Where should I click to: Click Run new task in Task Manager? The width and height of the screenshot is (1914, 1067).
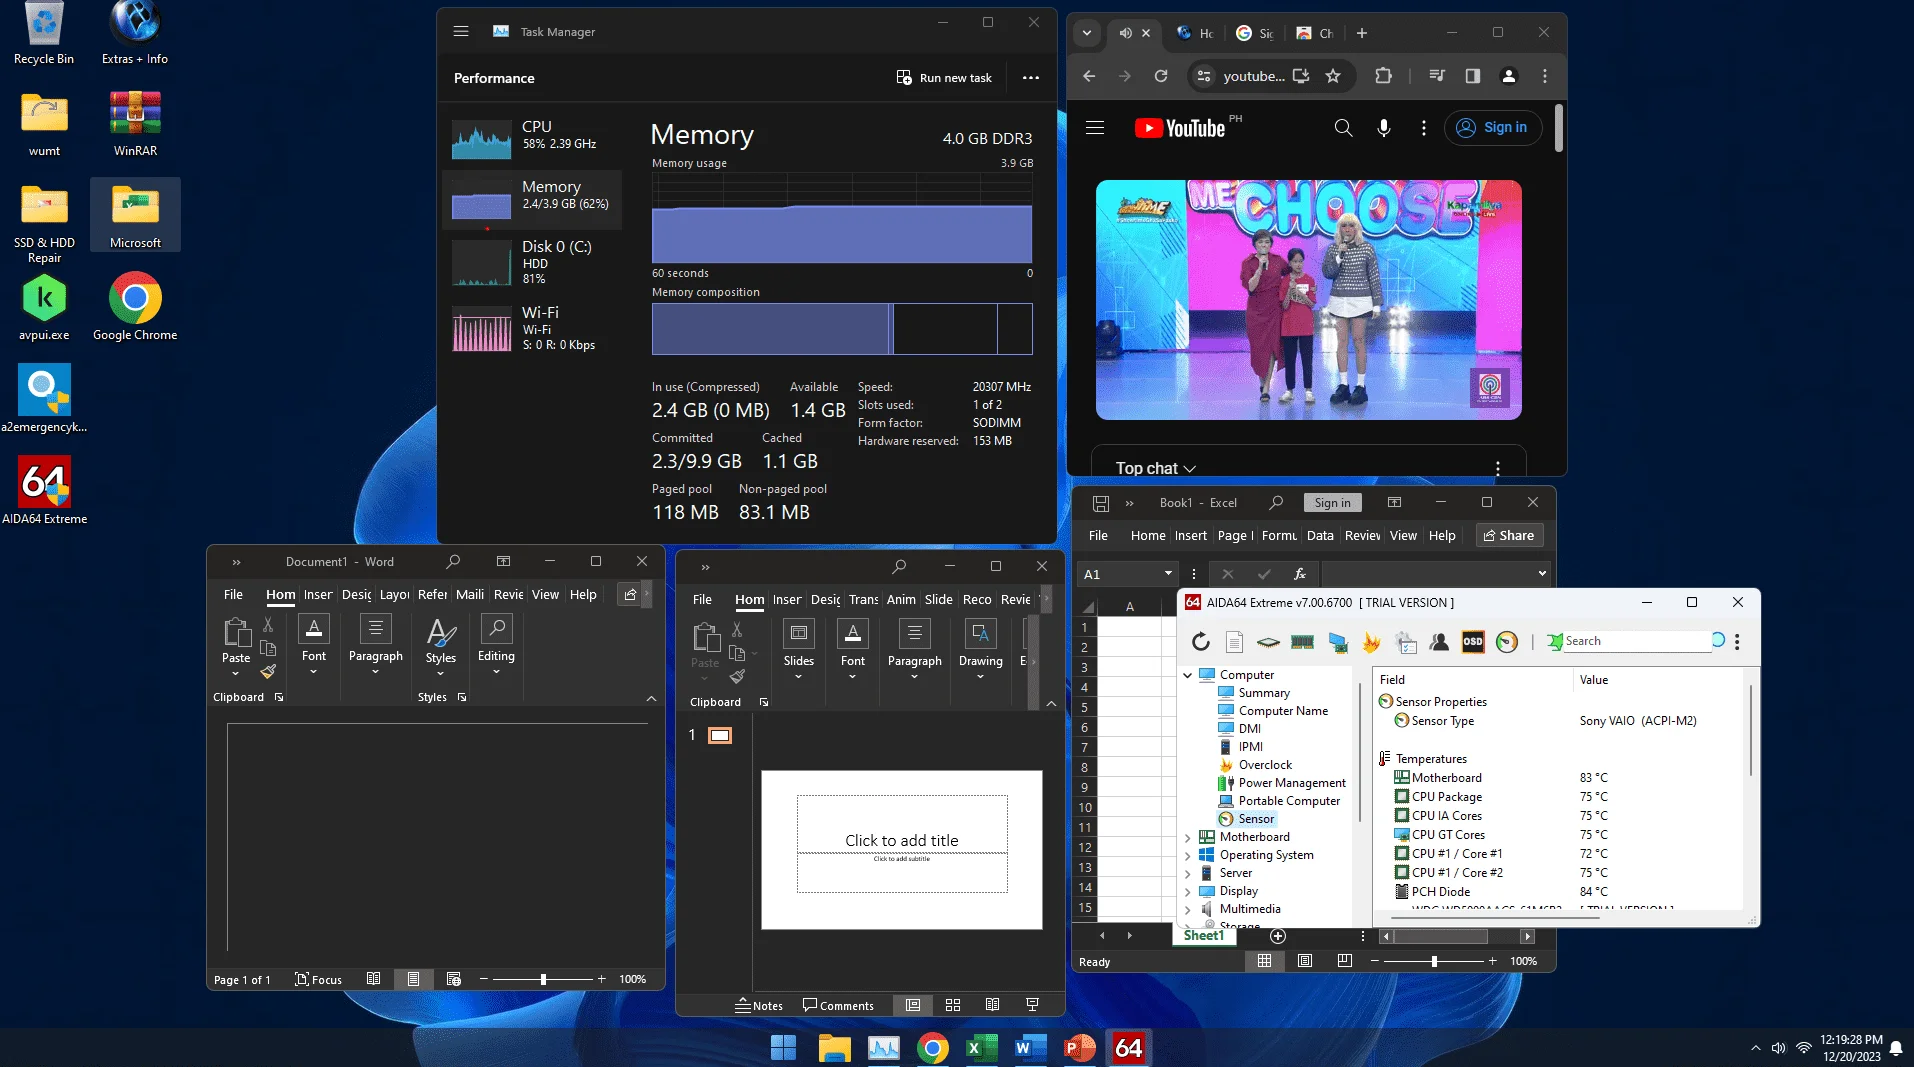(x=944, y=78)
